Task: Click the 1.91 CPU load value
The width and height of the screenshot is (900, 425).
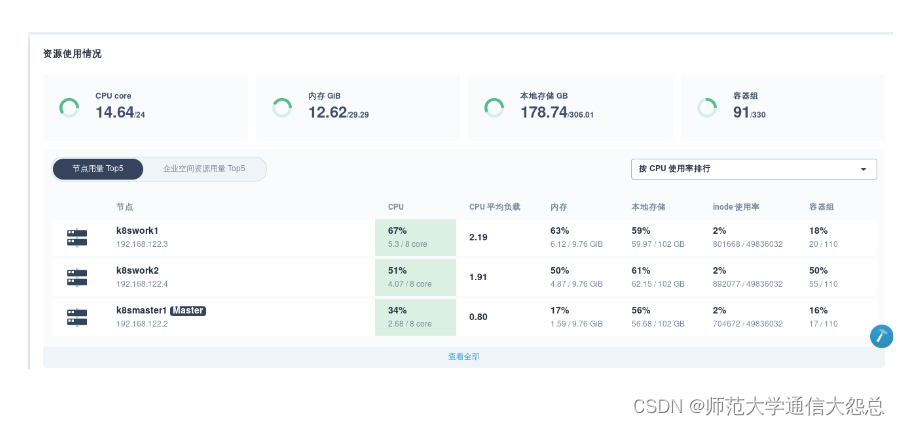Action: (478, 277)
